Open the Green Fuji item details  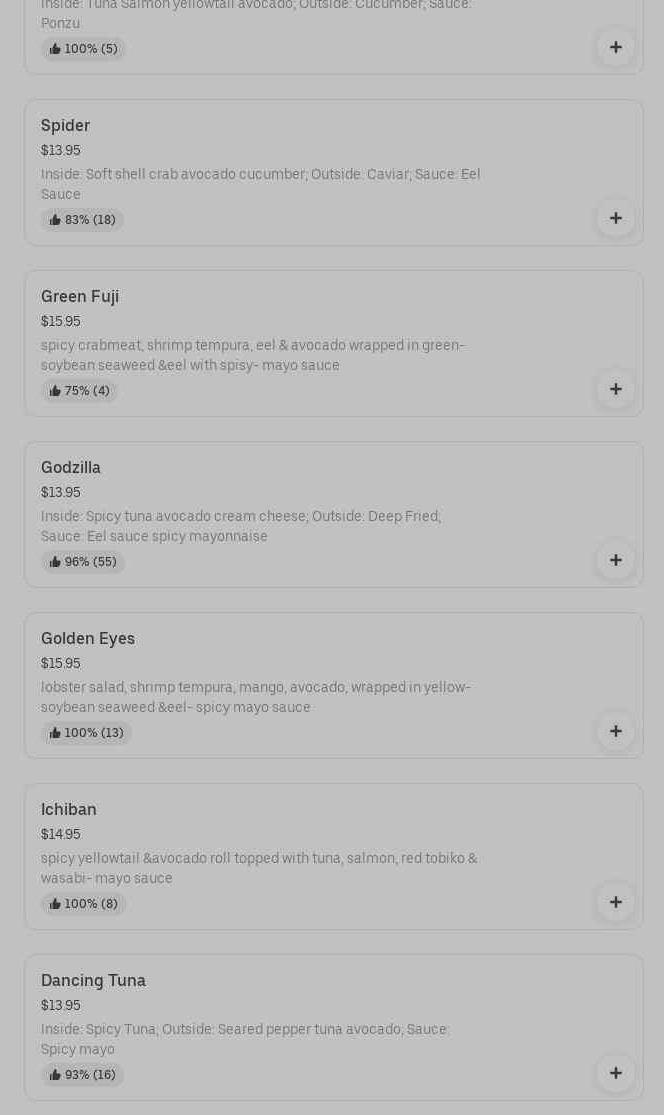coord(80,297)
